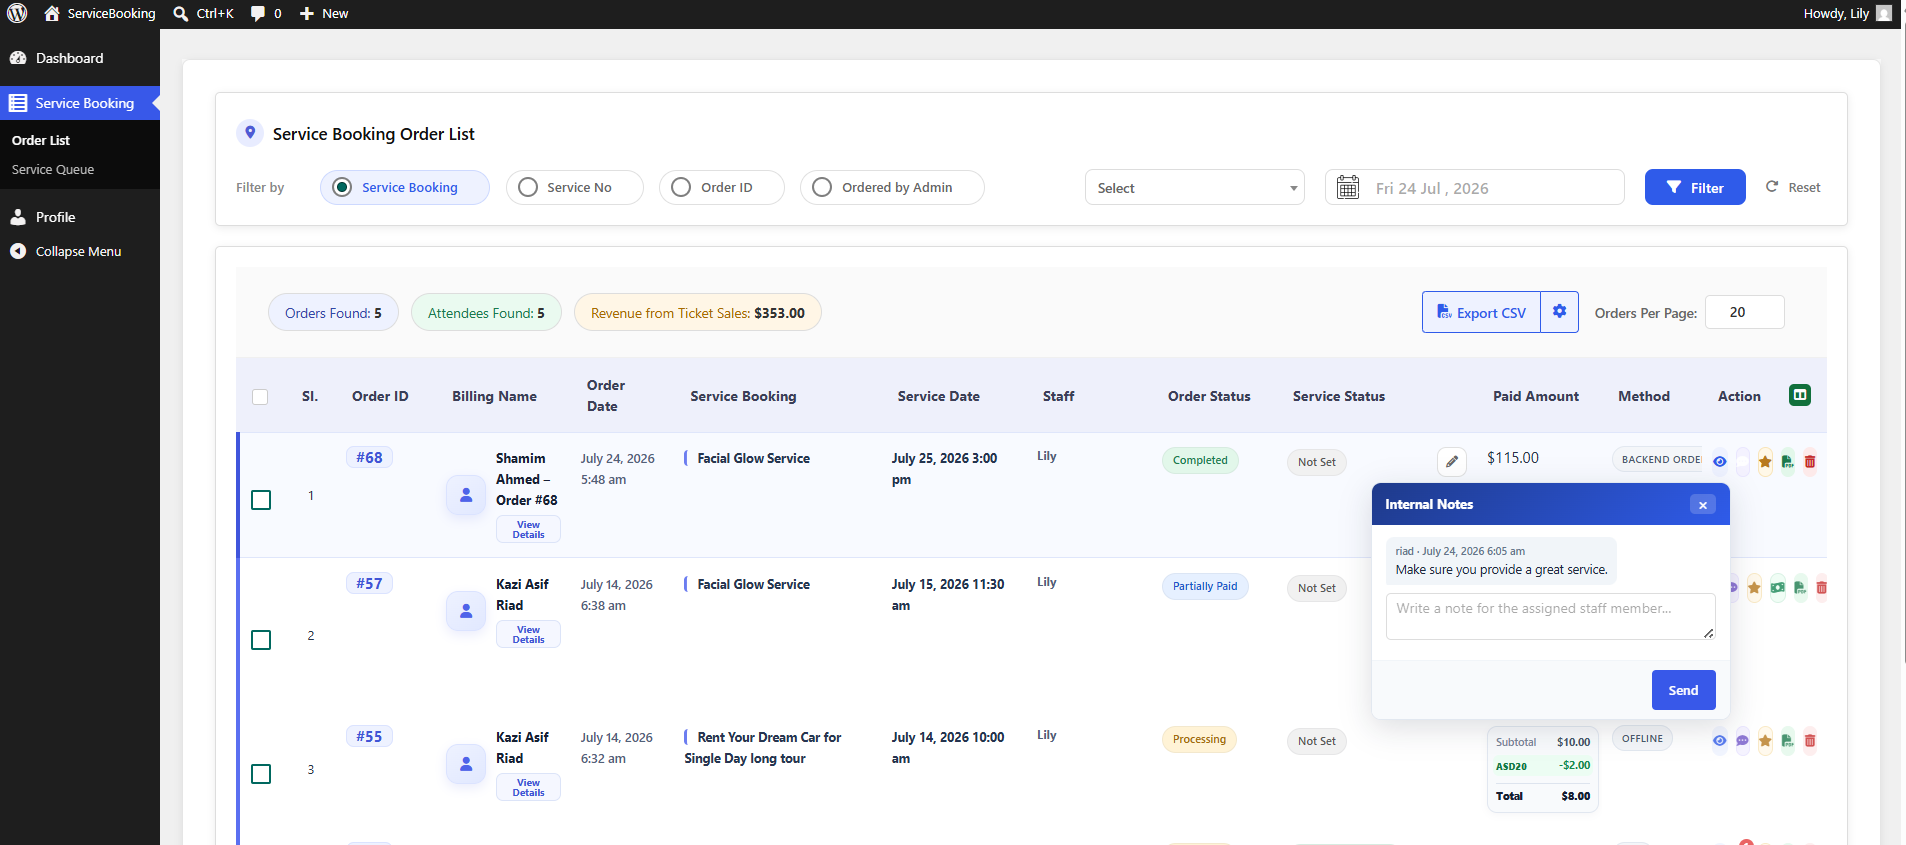The height and width of the screenshot is (845, 1906).
Task: View Details for Kazi Asif Riad order #55
Action: coord(528,787)
